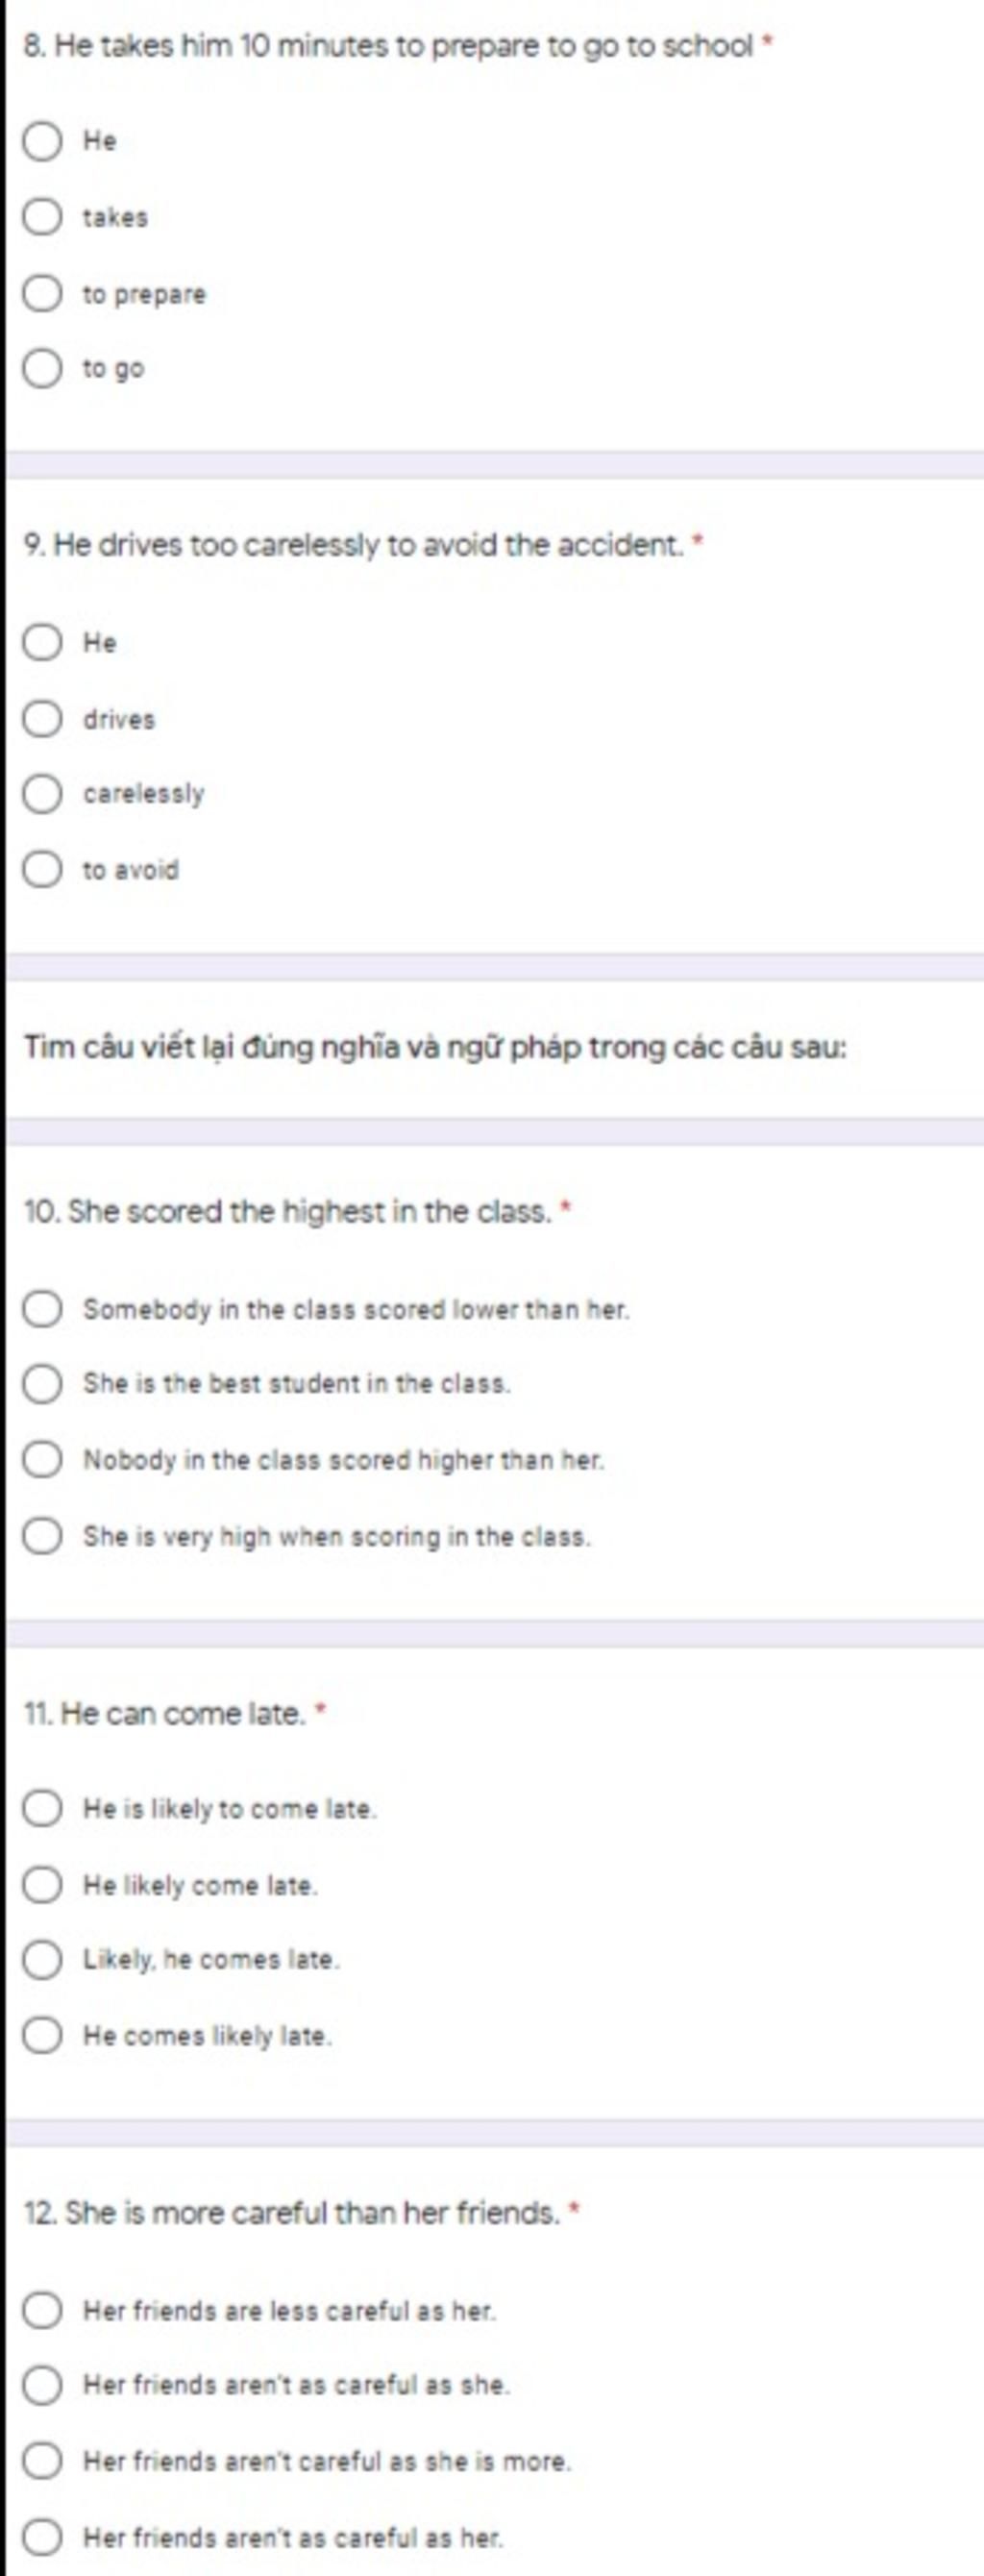Screen dimensions: 984x2576
Task: Choose 'carelessly' in question 9
Action: (42, 794)
